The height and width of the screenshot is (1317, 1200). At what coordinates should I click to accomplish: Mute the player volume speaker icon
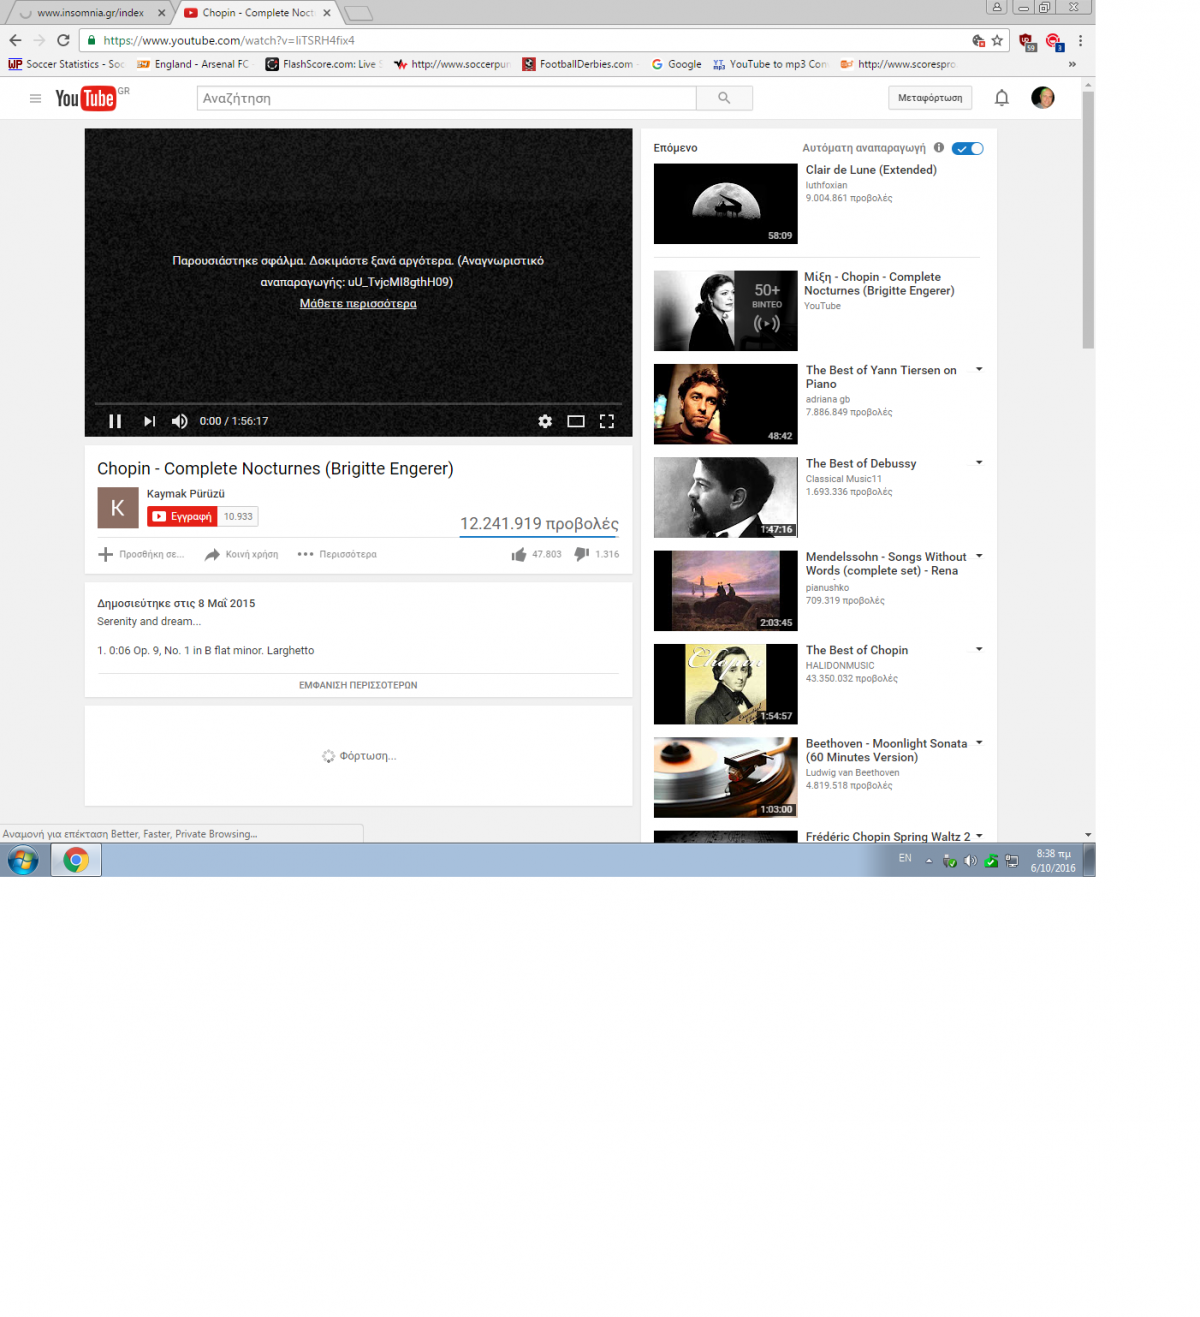(x=179, y=421)
